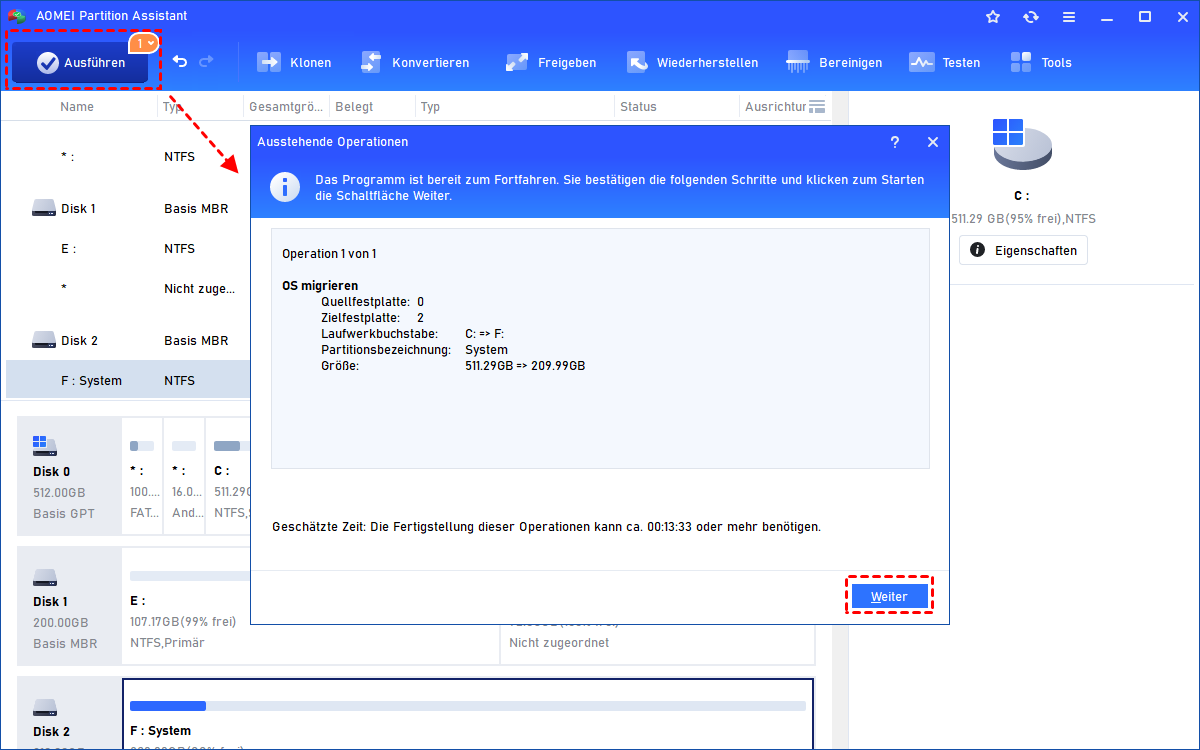Select the Disk 2 row in list
The height and width of the screenshot is (750, 1200).
point(127,340)
